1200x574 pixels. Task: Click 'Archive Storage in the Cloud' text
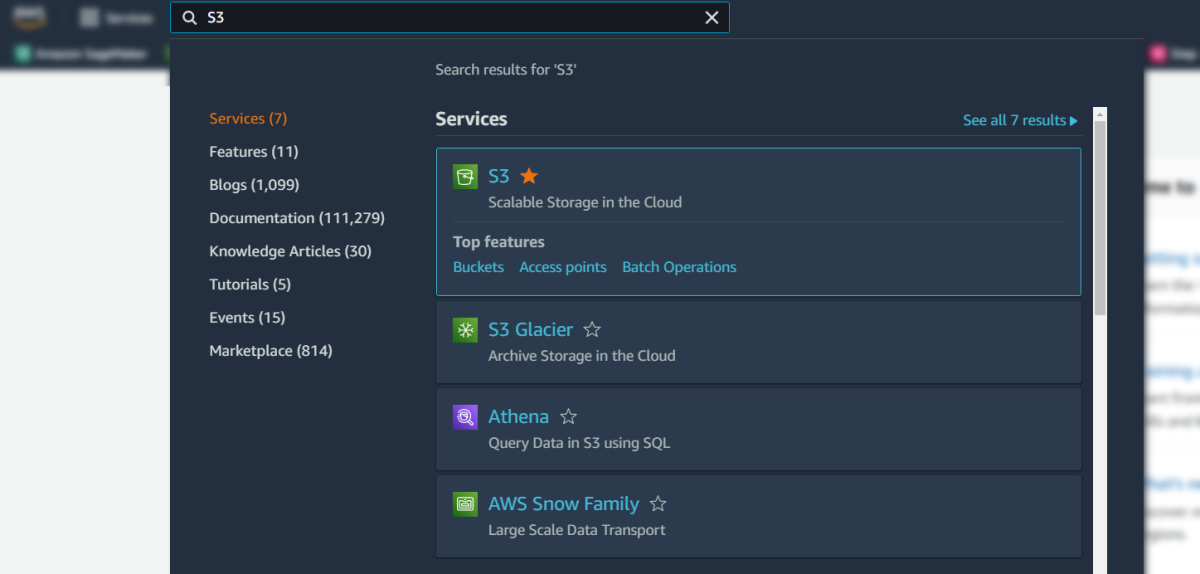[x=582, y=355]
